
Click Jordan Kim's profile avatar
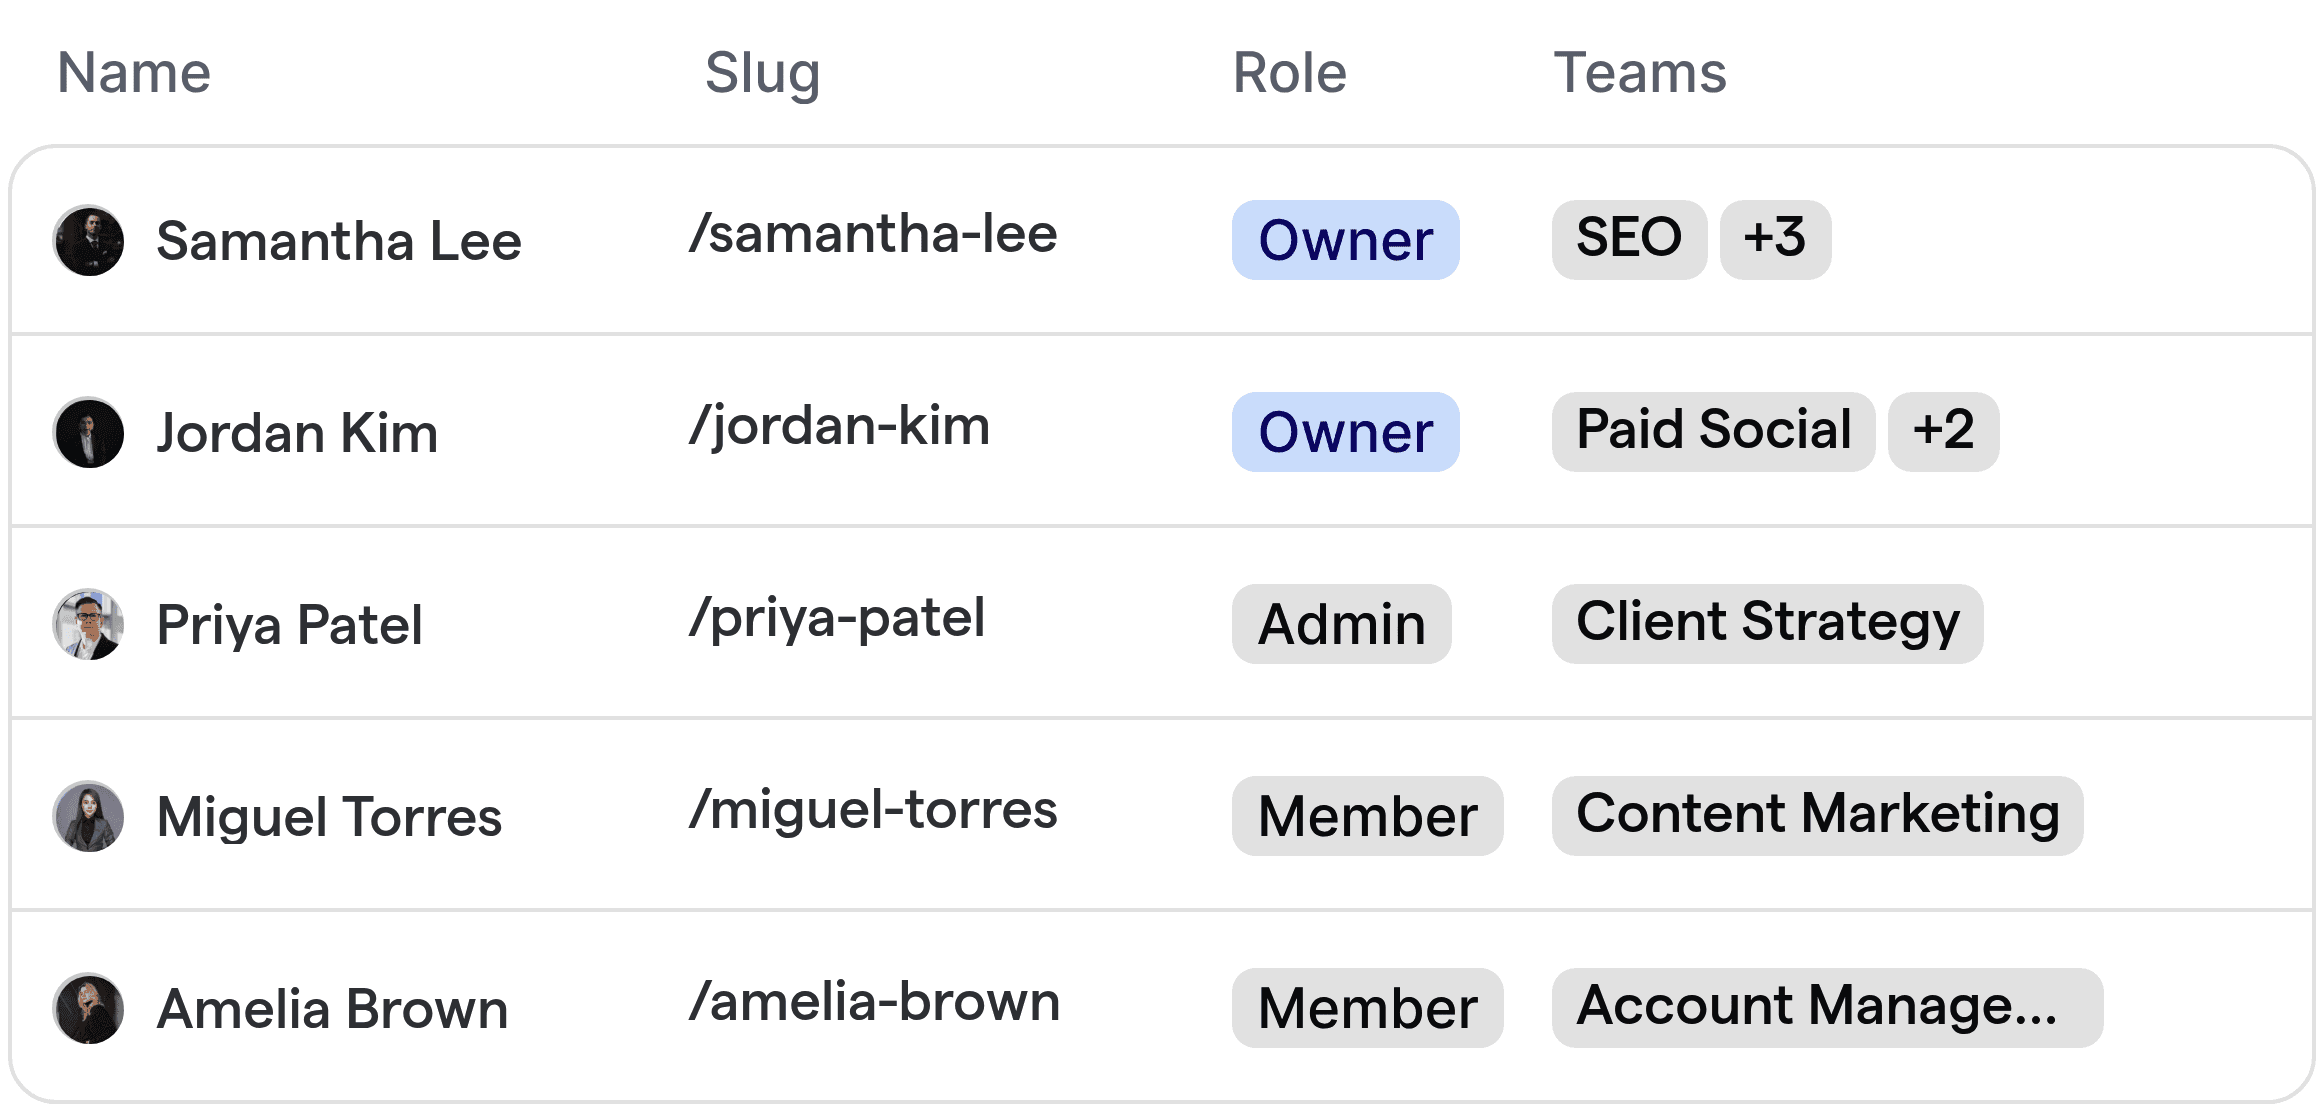pyautogui.click(x=88, y=432)
